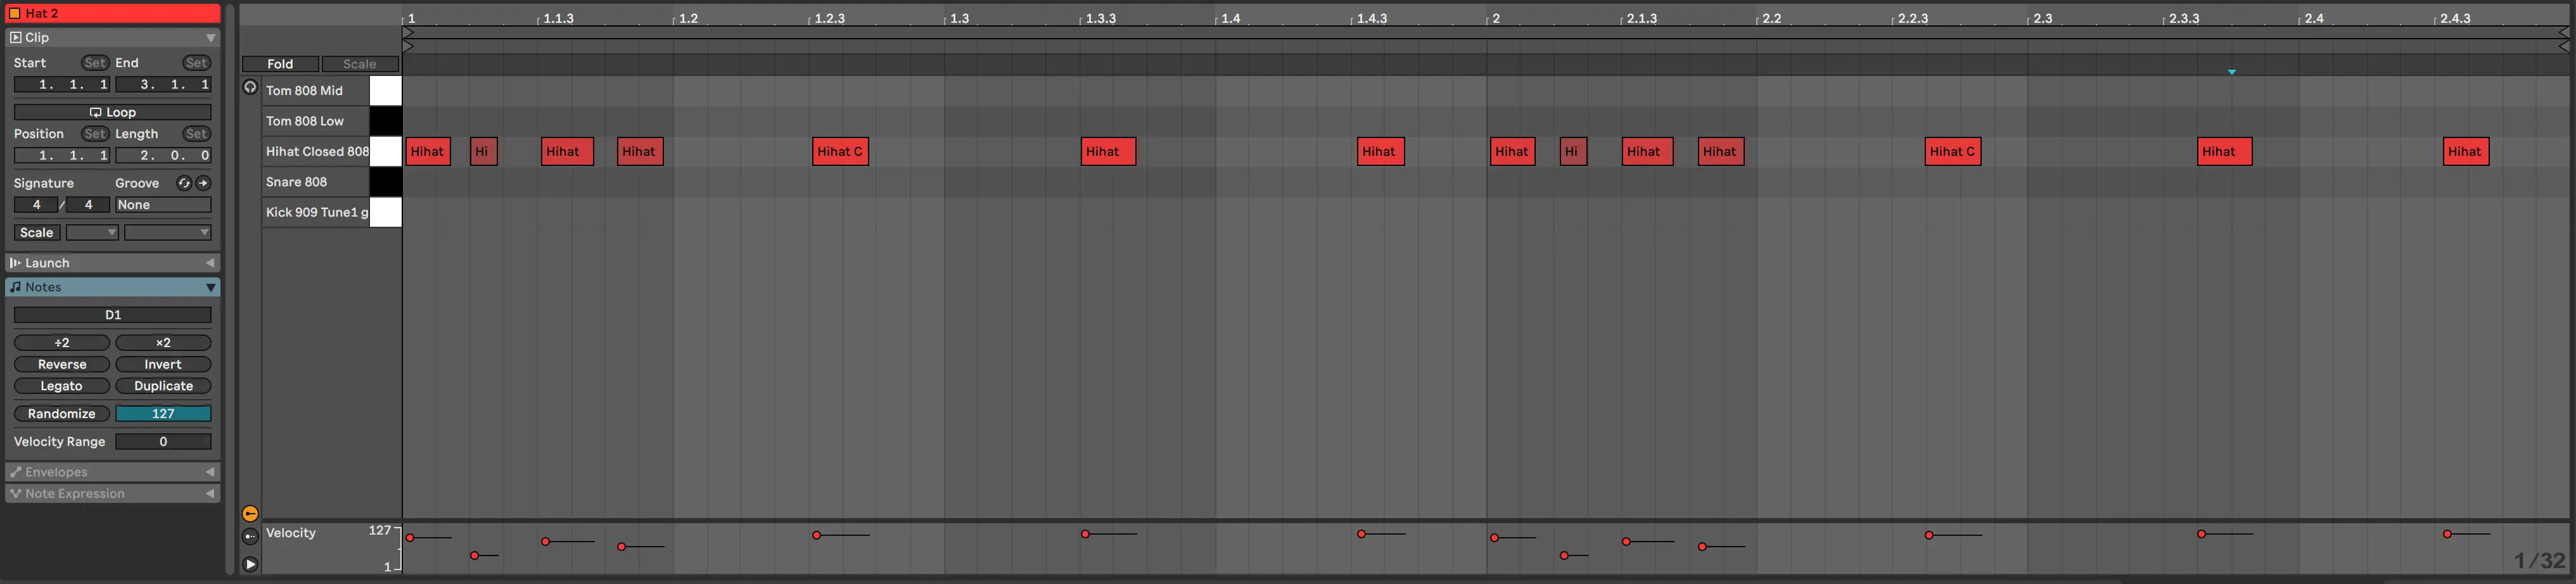This screenshot has width=2576, height=584.
Task: Click the play triangle icon below Velocity lane
Action: [x=250, y=565]
